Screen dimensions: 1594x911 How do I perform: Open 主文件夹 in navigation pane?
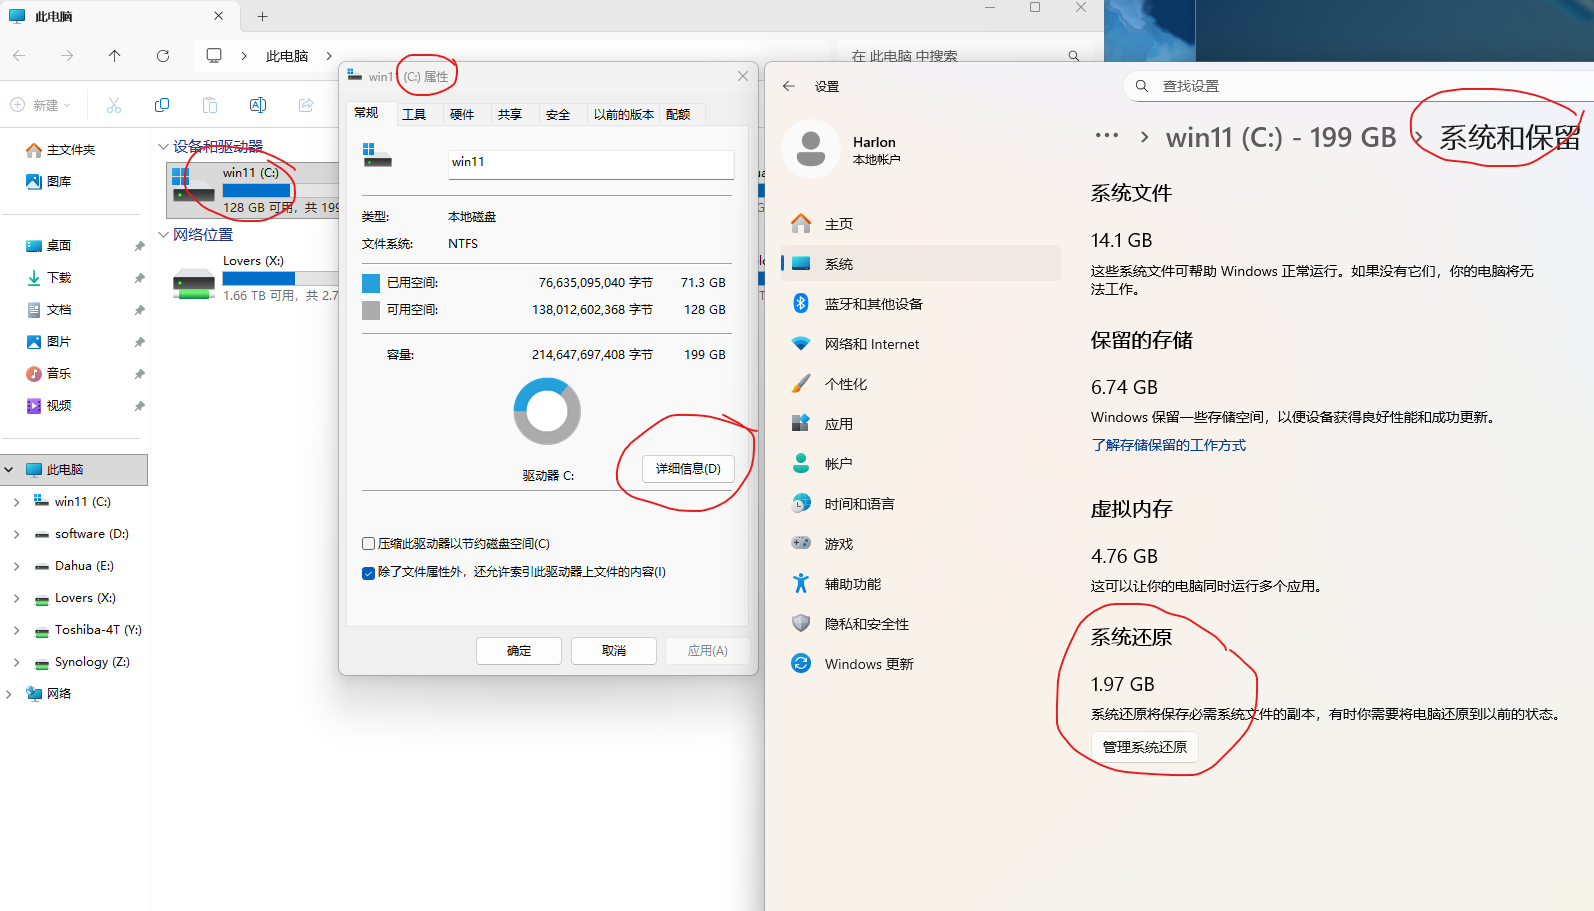(x=71, y=150)
